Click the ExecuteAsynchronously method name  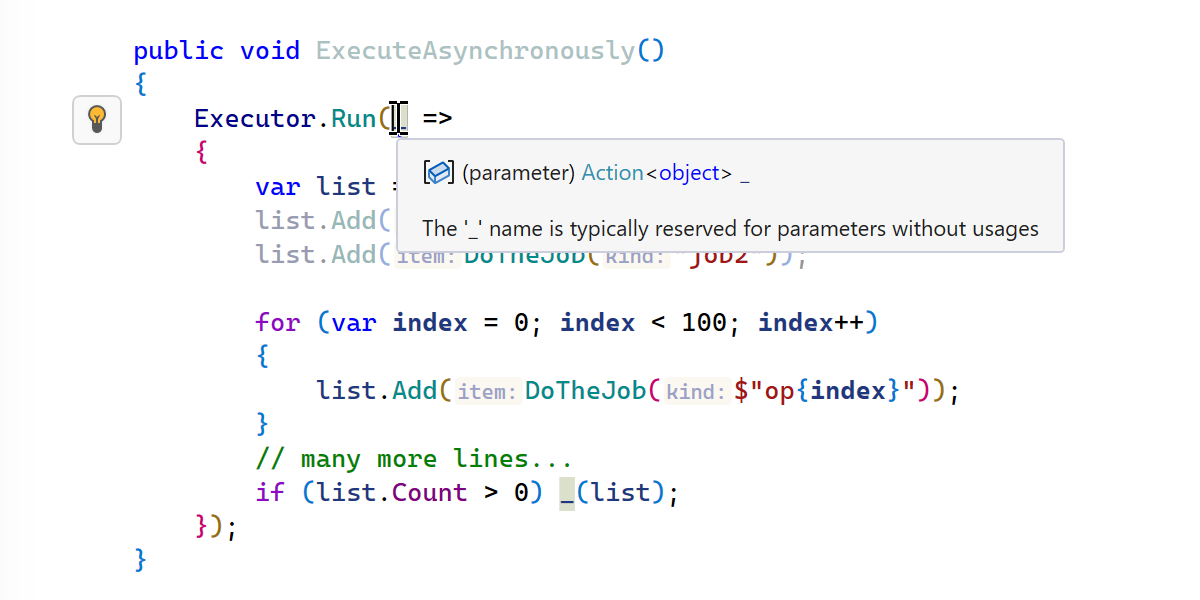tap(475, 50)
